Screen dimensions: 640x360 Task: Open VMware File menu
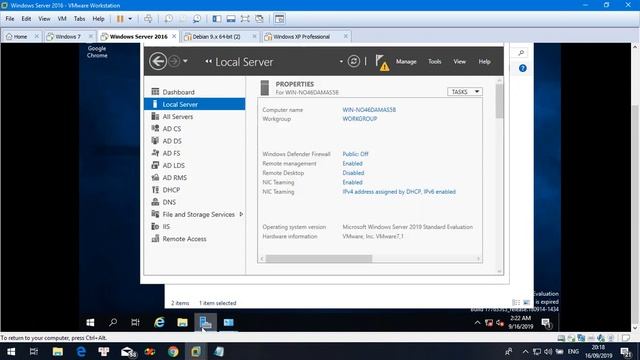(x=10, y=19)
